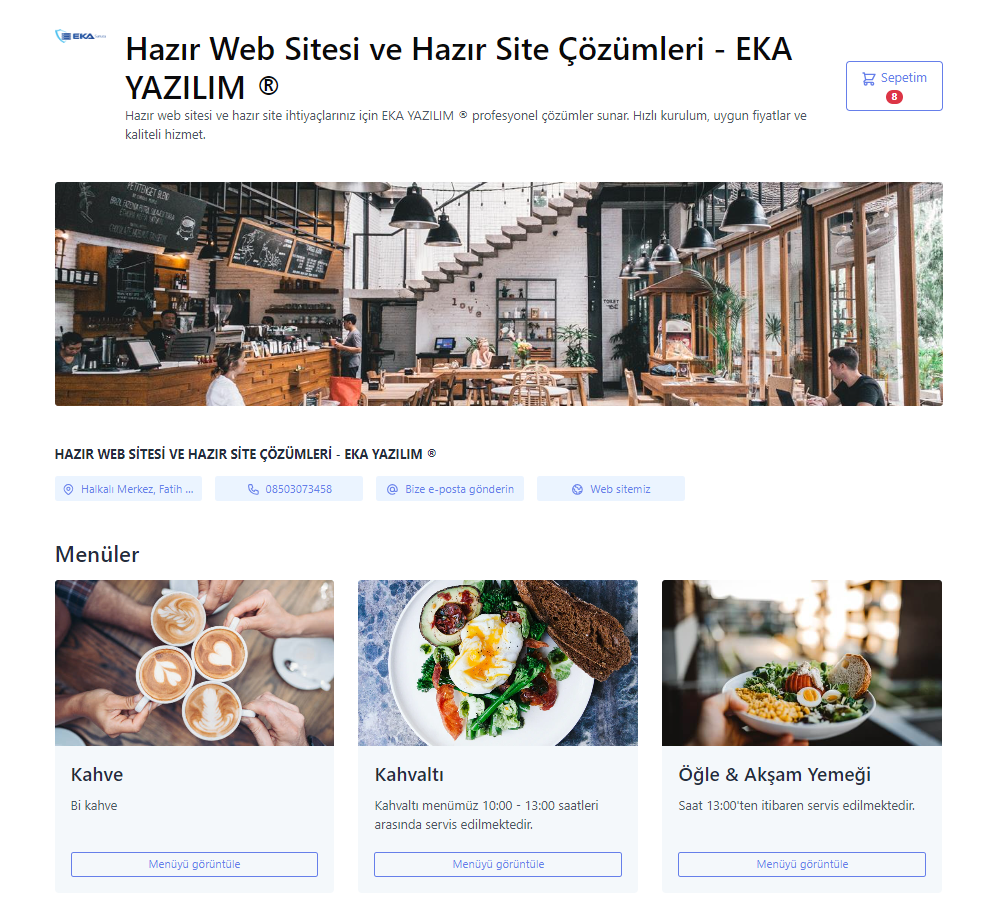The image size is (992, 916).
Task: Visit the Web sitemiz link
Action: coord(611,488)
